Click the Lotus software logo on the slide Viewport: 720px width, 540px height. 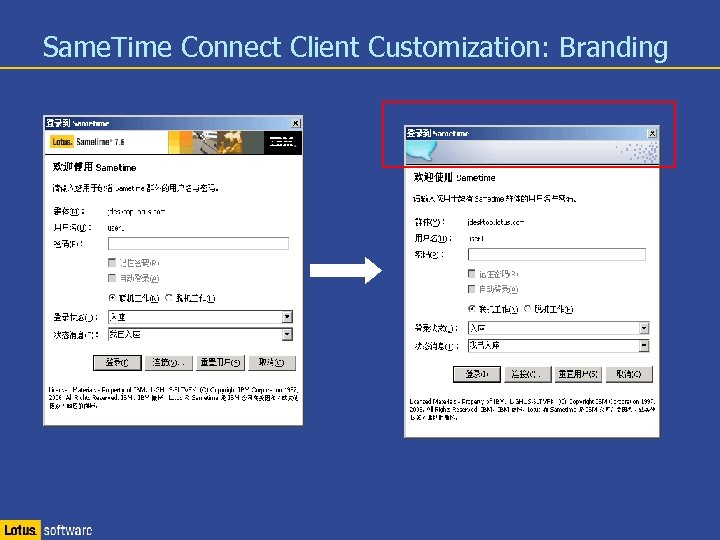[x=46, y=530]
